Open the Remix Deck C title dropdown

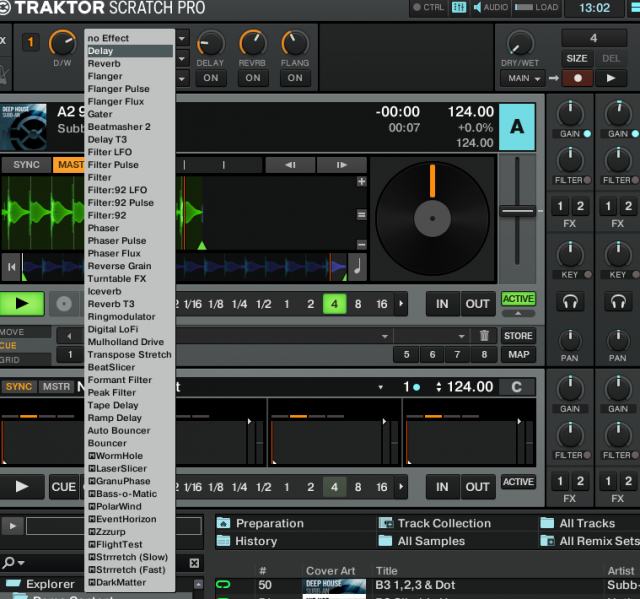pos(380,387)
